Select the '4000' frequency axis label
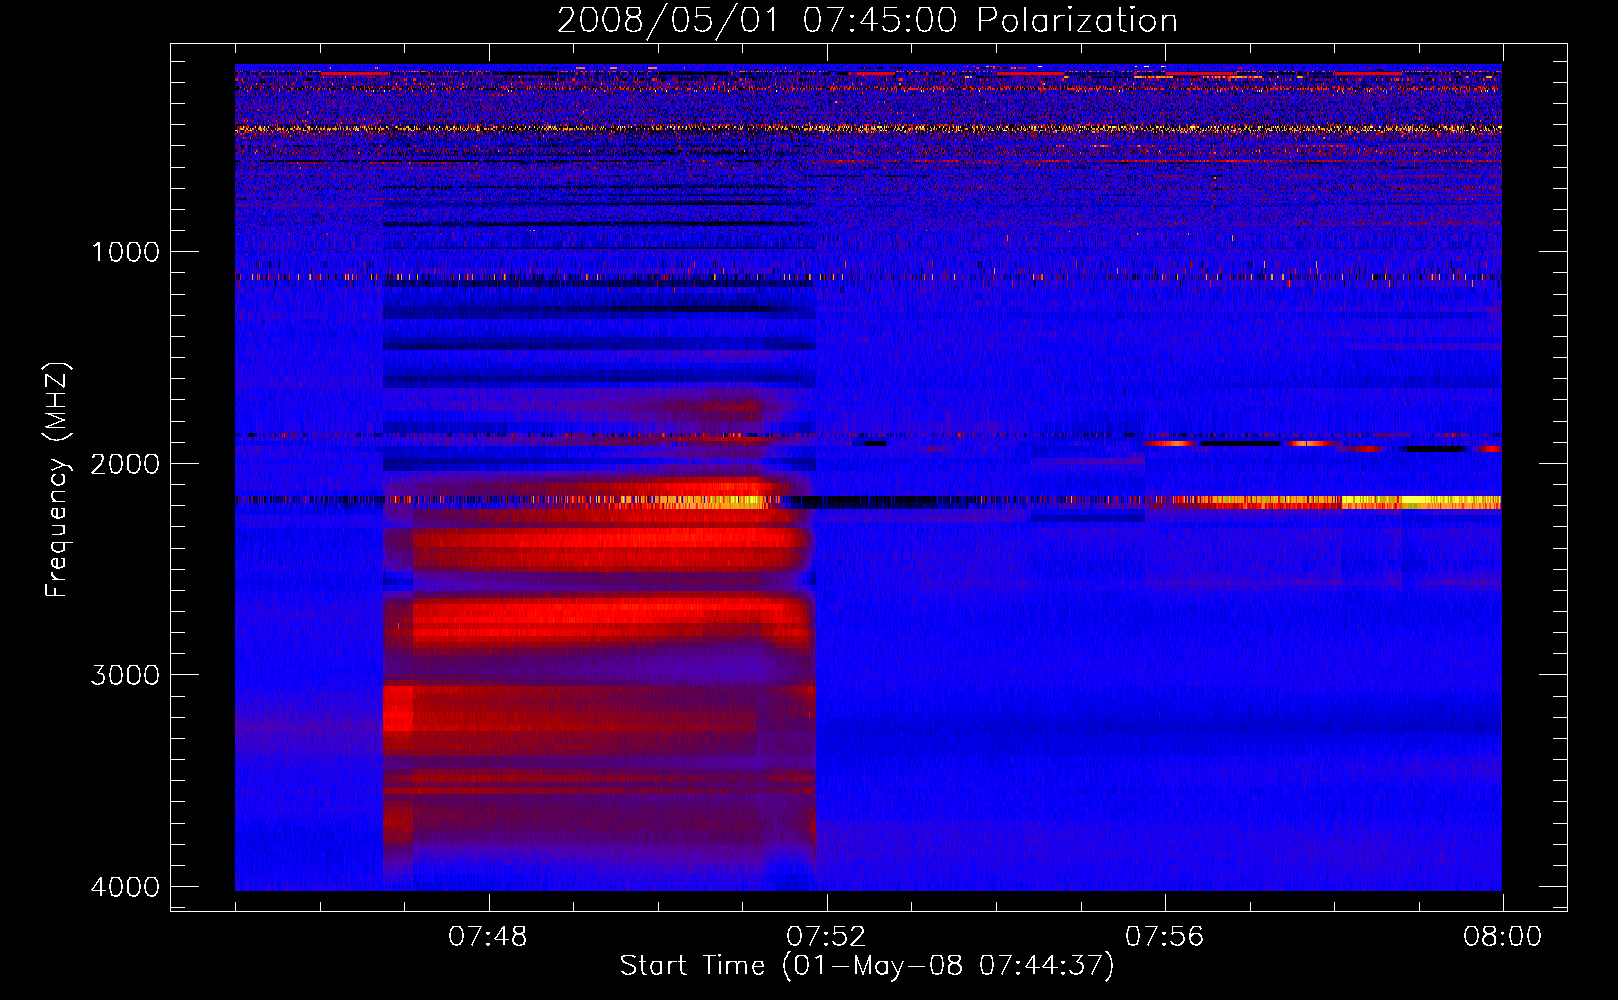The height and width of the screenshot is (1000, 1618). click(125, 887)
